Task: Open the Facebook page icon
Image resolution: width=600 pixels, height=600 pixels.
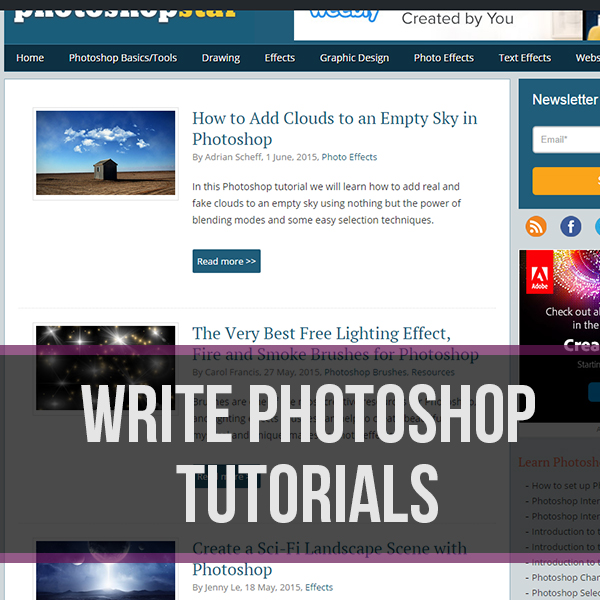Action: pyautogui.click(x=571, y=227)
